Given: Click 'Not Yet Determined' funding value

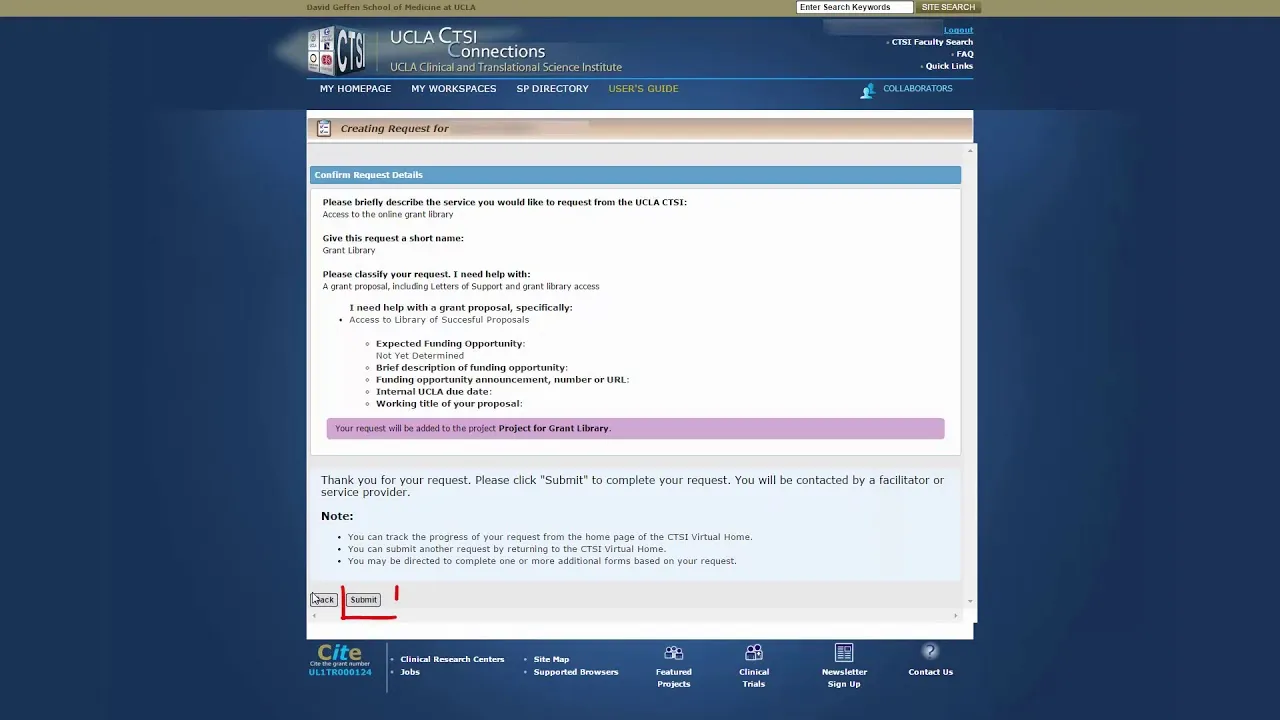Looking at the screenshot, I should tap(420, 356).
